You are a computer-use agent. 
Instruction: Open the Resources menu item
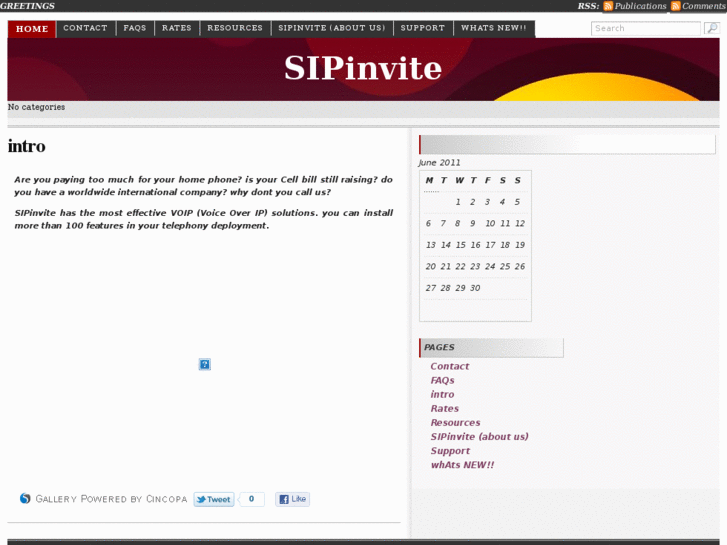click(x=235, y=28)
